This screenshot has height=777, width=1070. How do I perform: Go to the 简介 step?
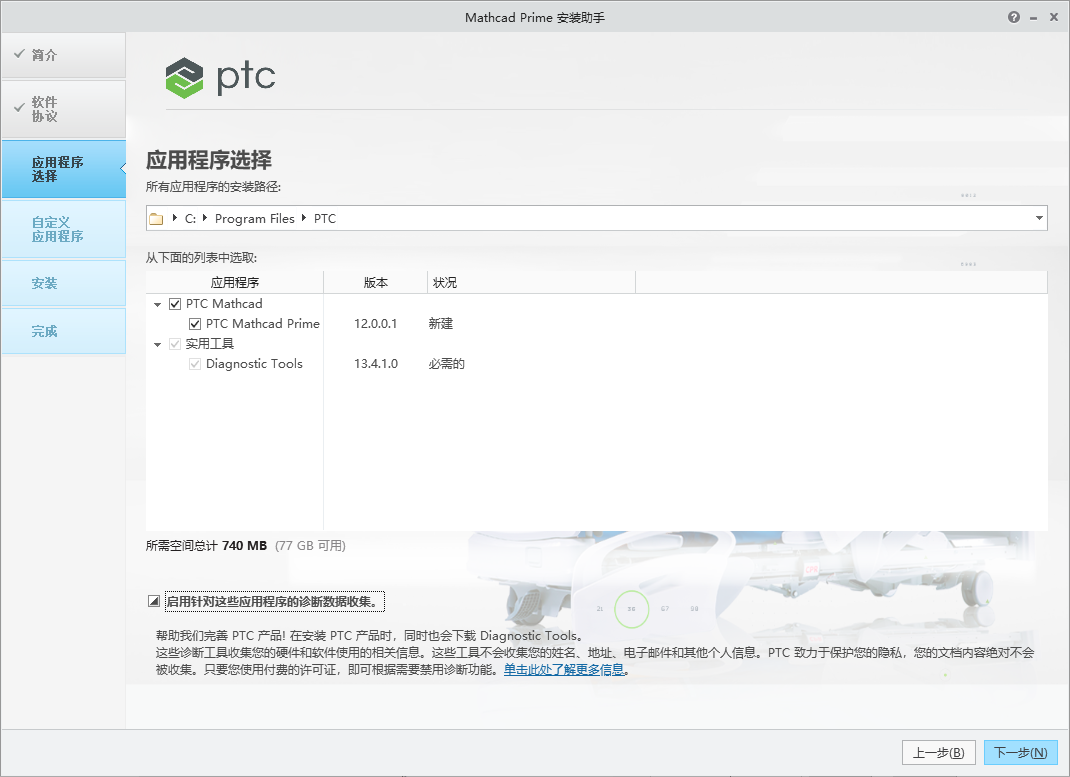click(63, 55)
